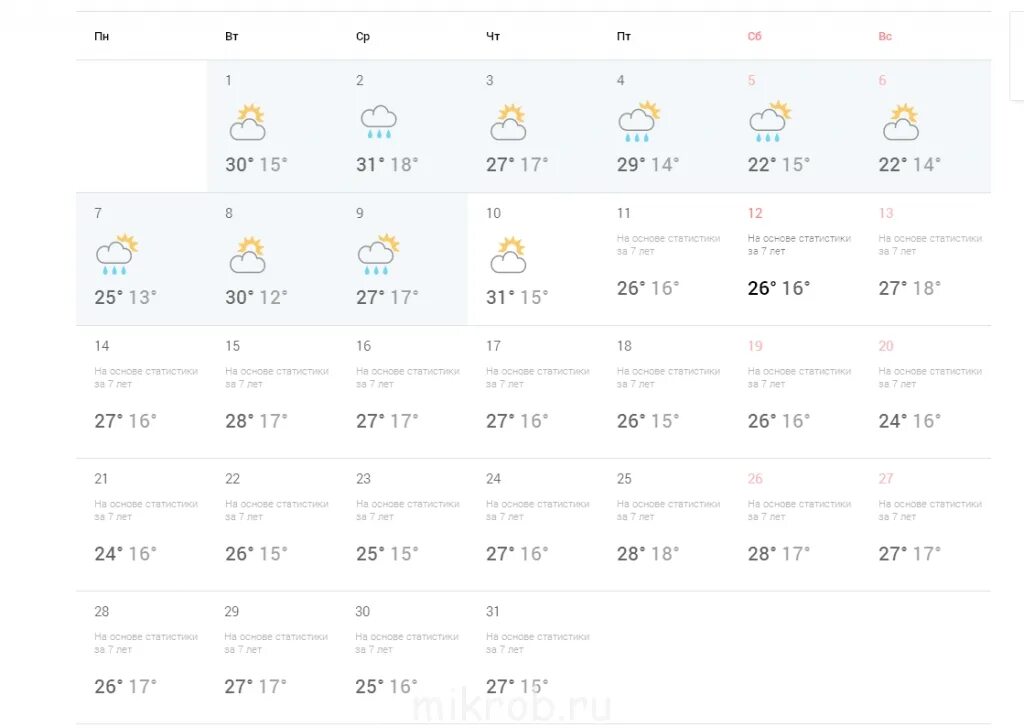Viewport: 1024px width, 728px height.
Task: Select the Сб weekend column header
Action: pyautogui.click(x=754, y=36)
